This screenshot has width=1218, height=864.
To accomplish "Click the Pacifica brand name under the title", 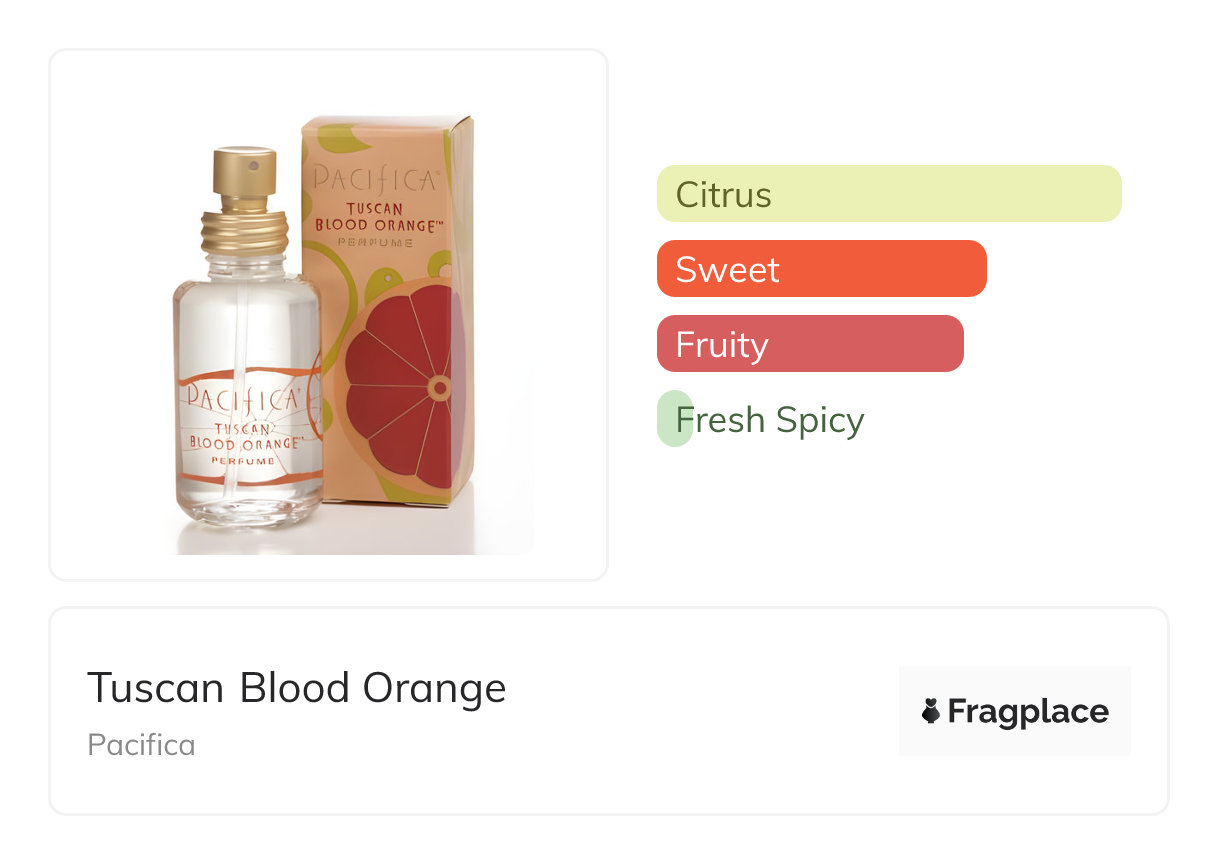I will tap(141, 745).
